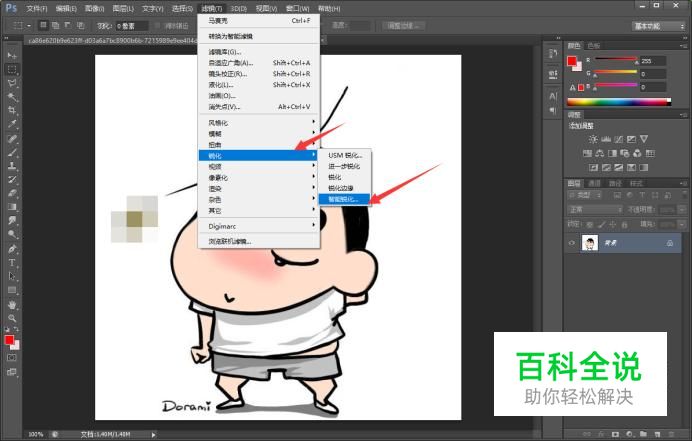This screenshot has height=441, width=692.
Task: Reset to default foreground/background colors
Action: click(8, 329)
